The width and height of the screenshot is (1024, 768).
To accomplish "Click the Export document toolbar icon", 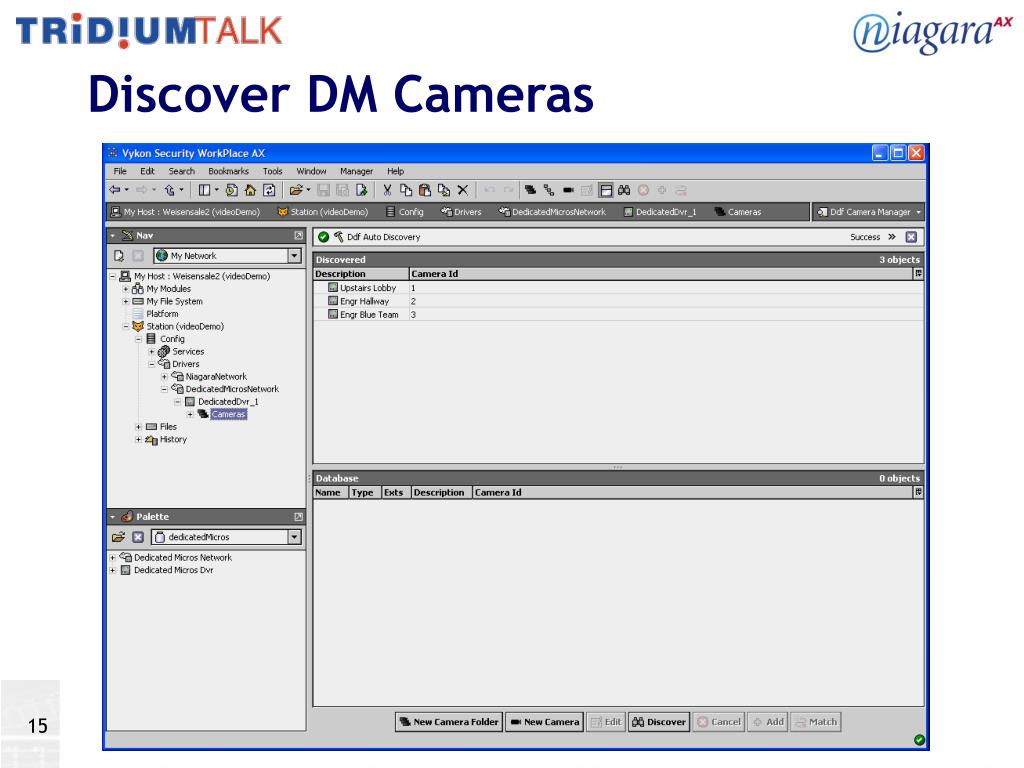I will coord(362,190).
